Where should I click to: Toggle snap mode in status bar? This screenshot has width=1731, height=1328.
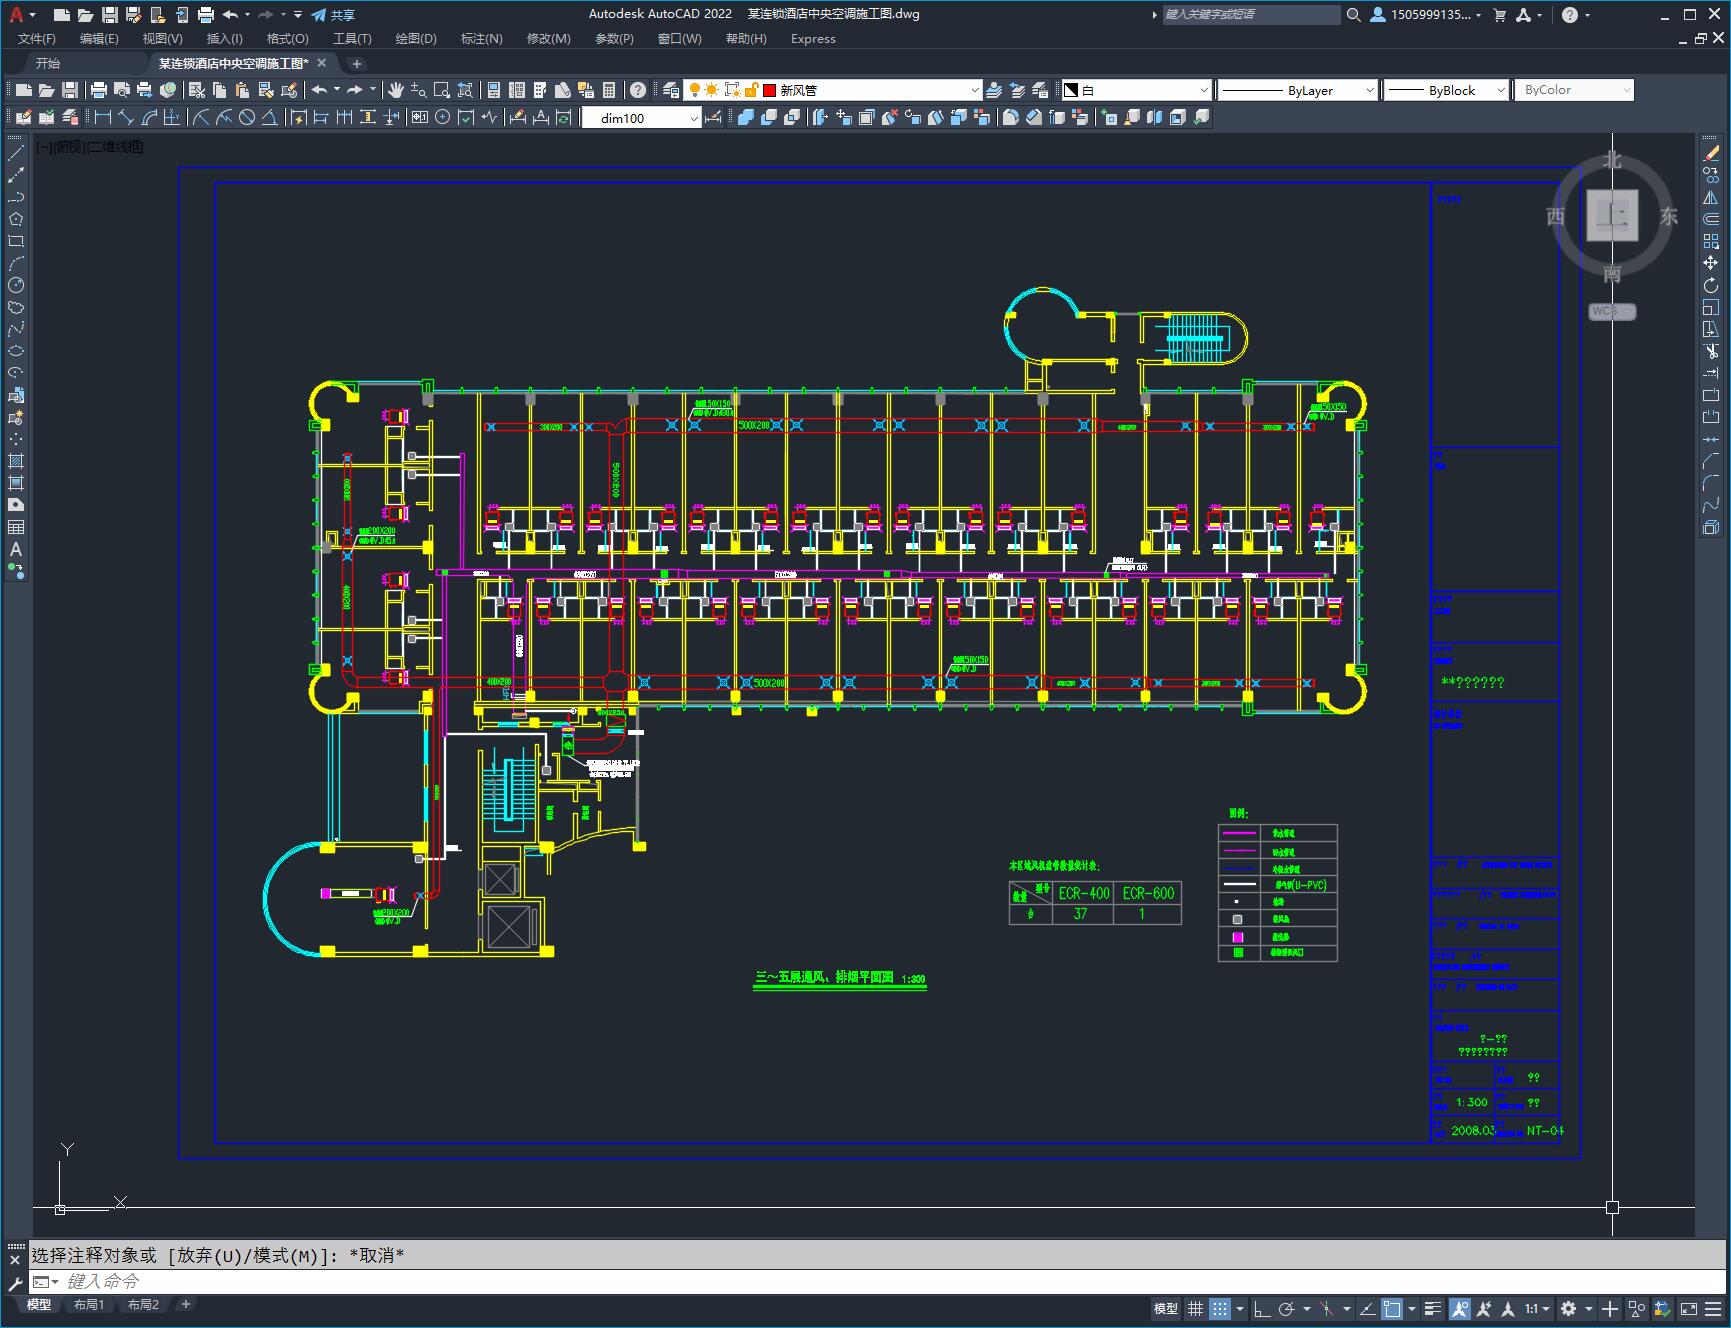pos(1219,1308)
